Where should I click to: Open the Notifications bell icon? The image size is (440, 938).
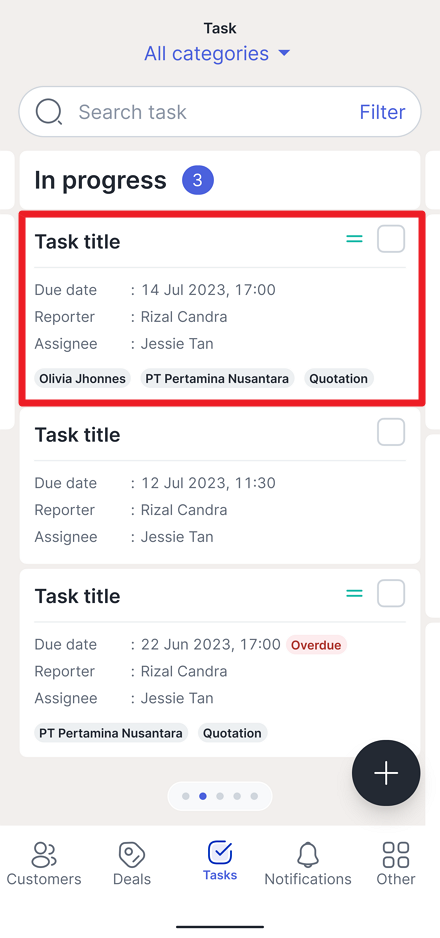tap(308, 855)
